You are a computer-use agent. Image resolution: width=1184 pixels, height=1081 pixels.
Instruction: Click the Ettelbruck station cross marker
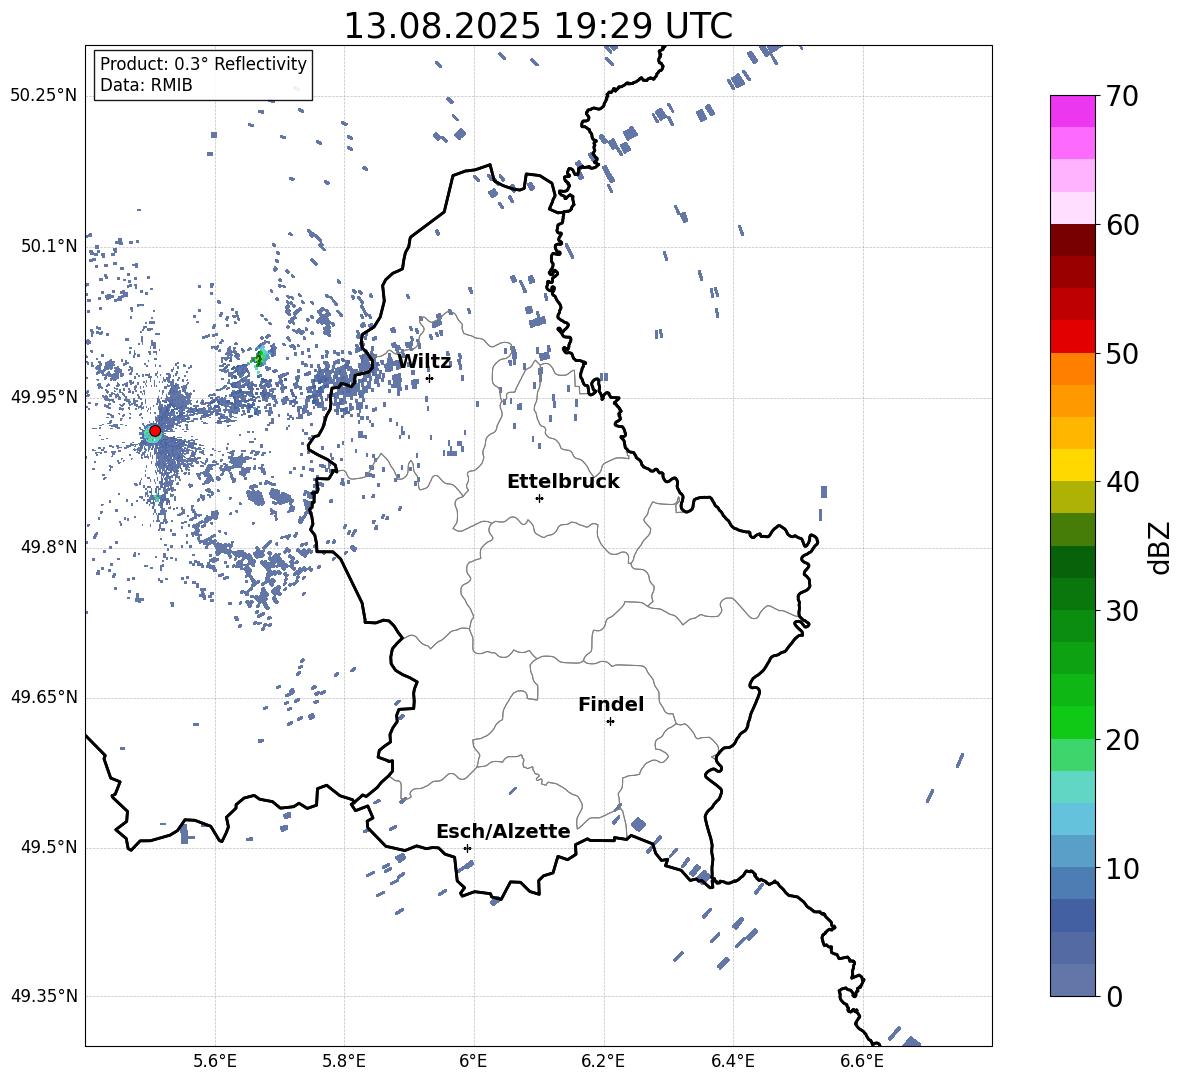point(539,498)
